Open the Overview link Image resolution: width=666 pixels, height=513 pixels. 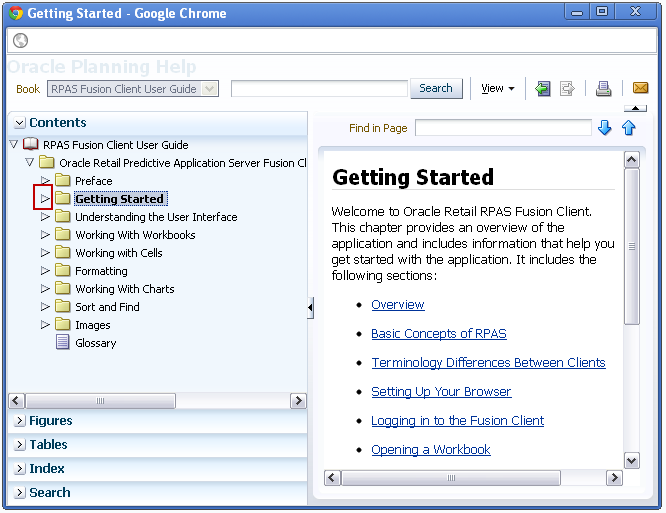coord(398,305)
